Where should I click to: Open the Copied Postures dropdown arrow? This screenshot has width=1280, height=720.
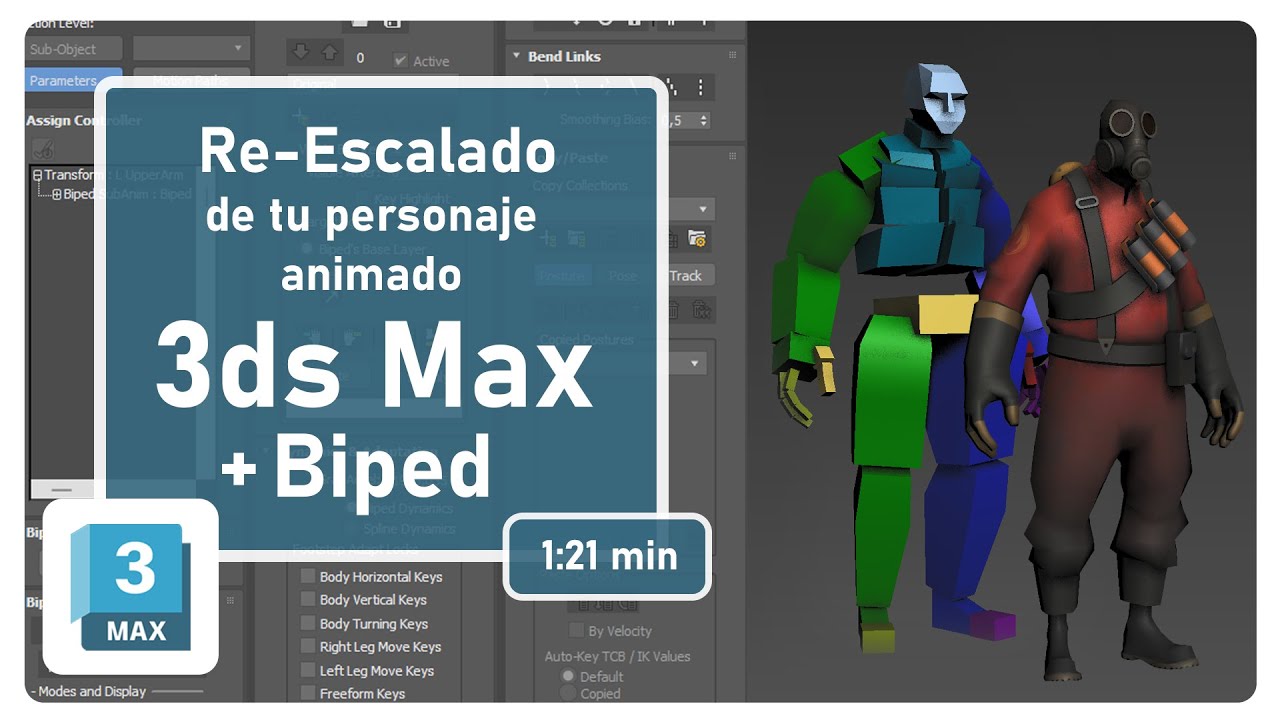(695, 363)
